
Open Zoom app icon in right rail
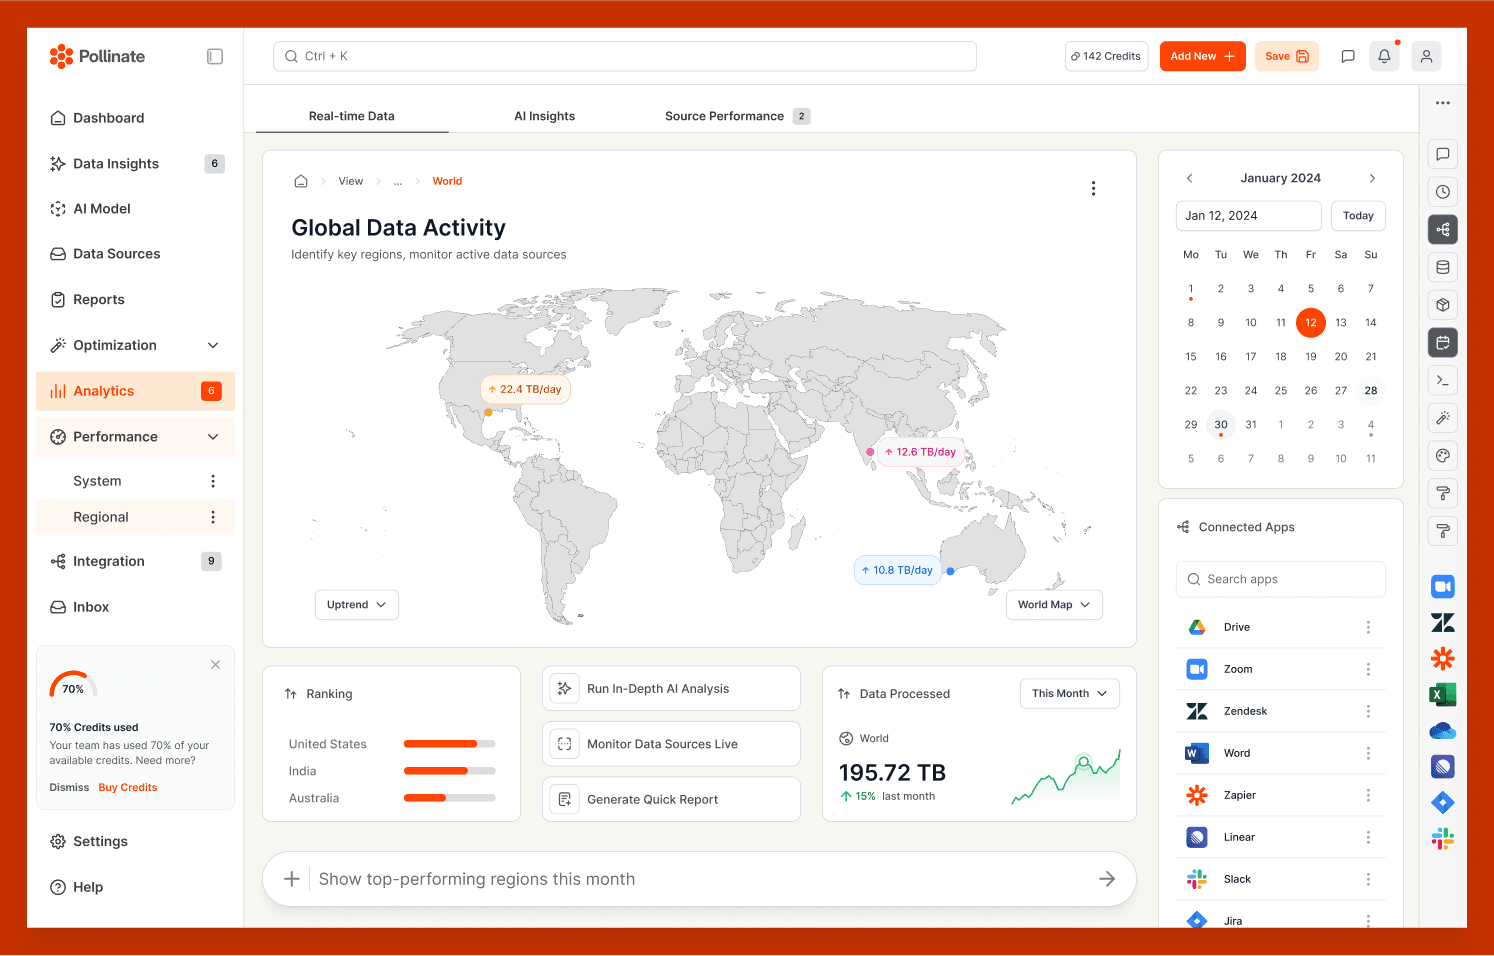(x=1442, y=586)
